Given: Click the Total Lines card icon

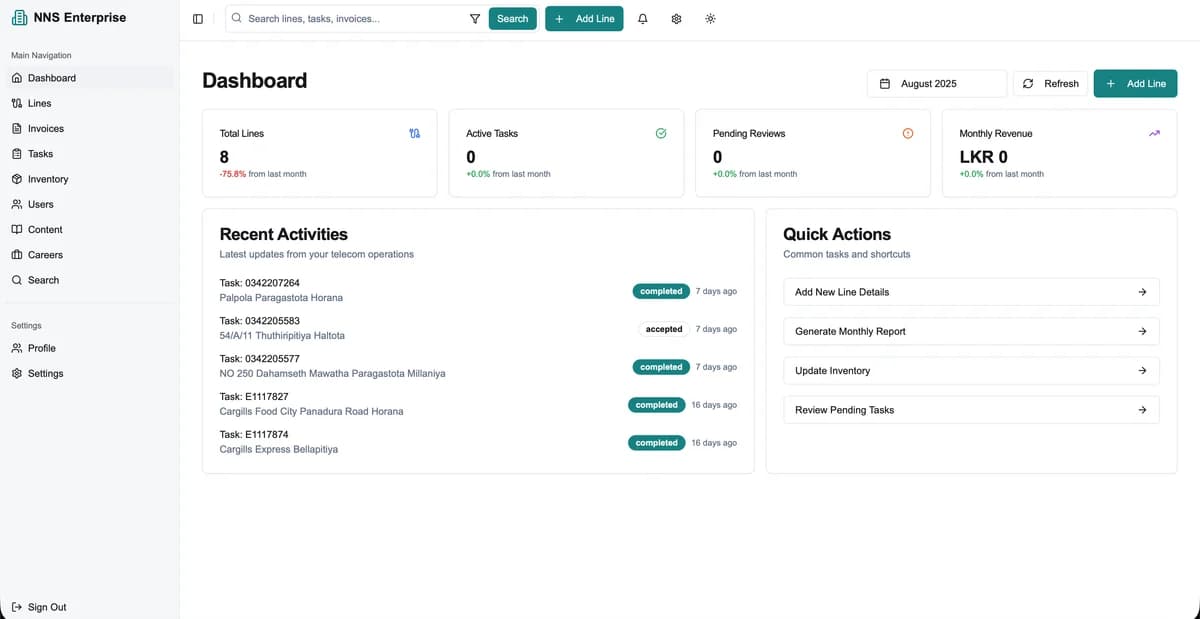Looking at the screenshot, I should pos(415,133).
